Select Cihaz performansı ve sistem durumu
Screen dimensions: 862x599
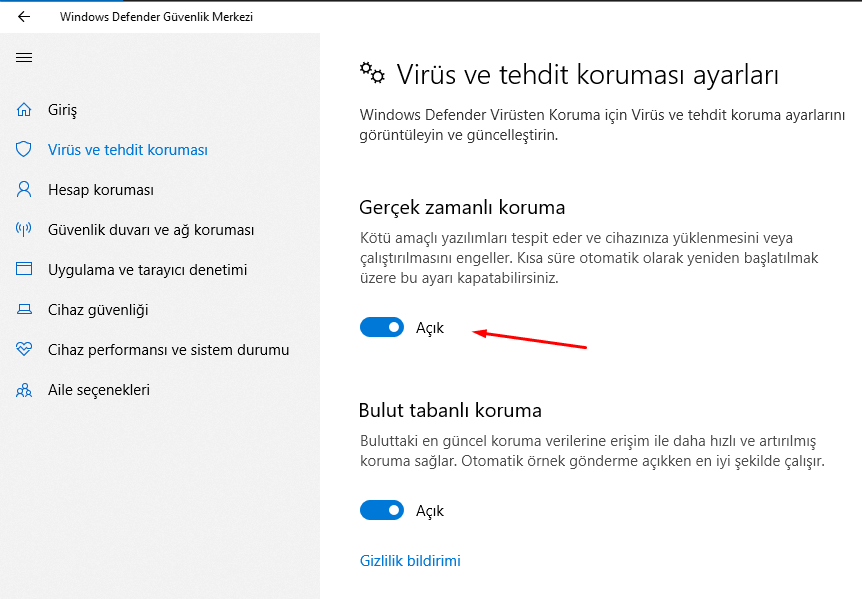click(168, 350)
